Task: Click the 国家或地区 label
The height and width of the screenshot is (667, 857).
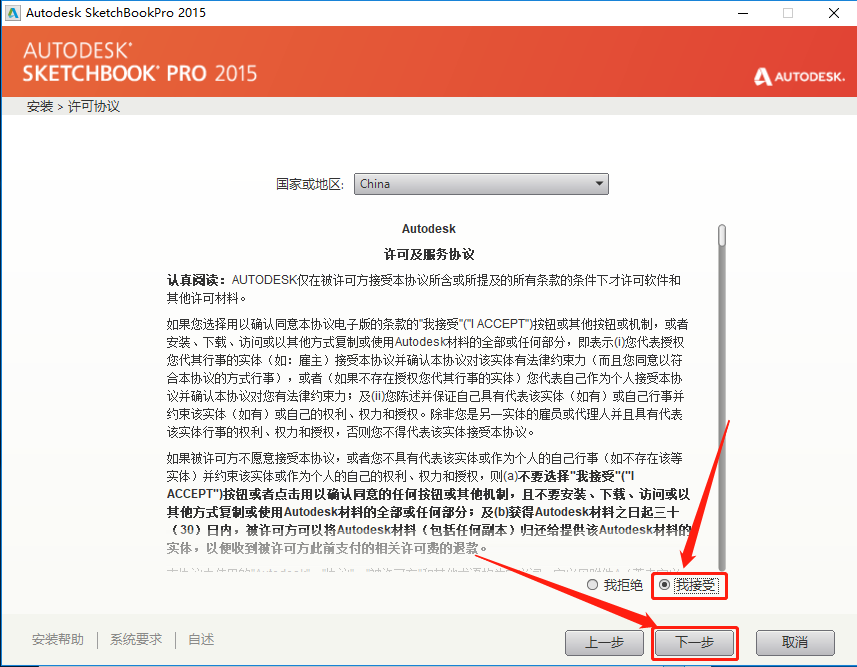Action: pos(310,184)
